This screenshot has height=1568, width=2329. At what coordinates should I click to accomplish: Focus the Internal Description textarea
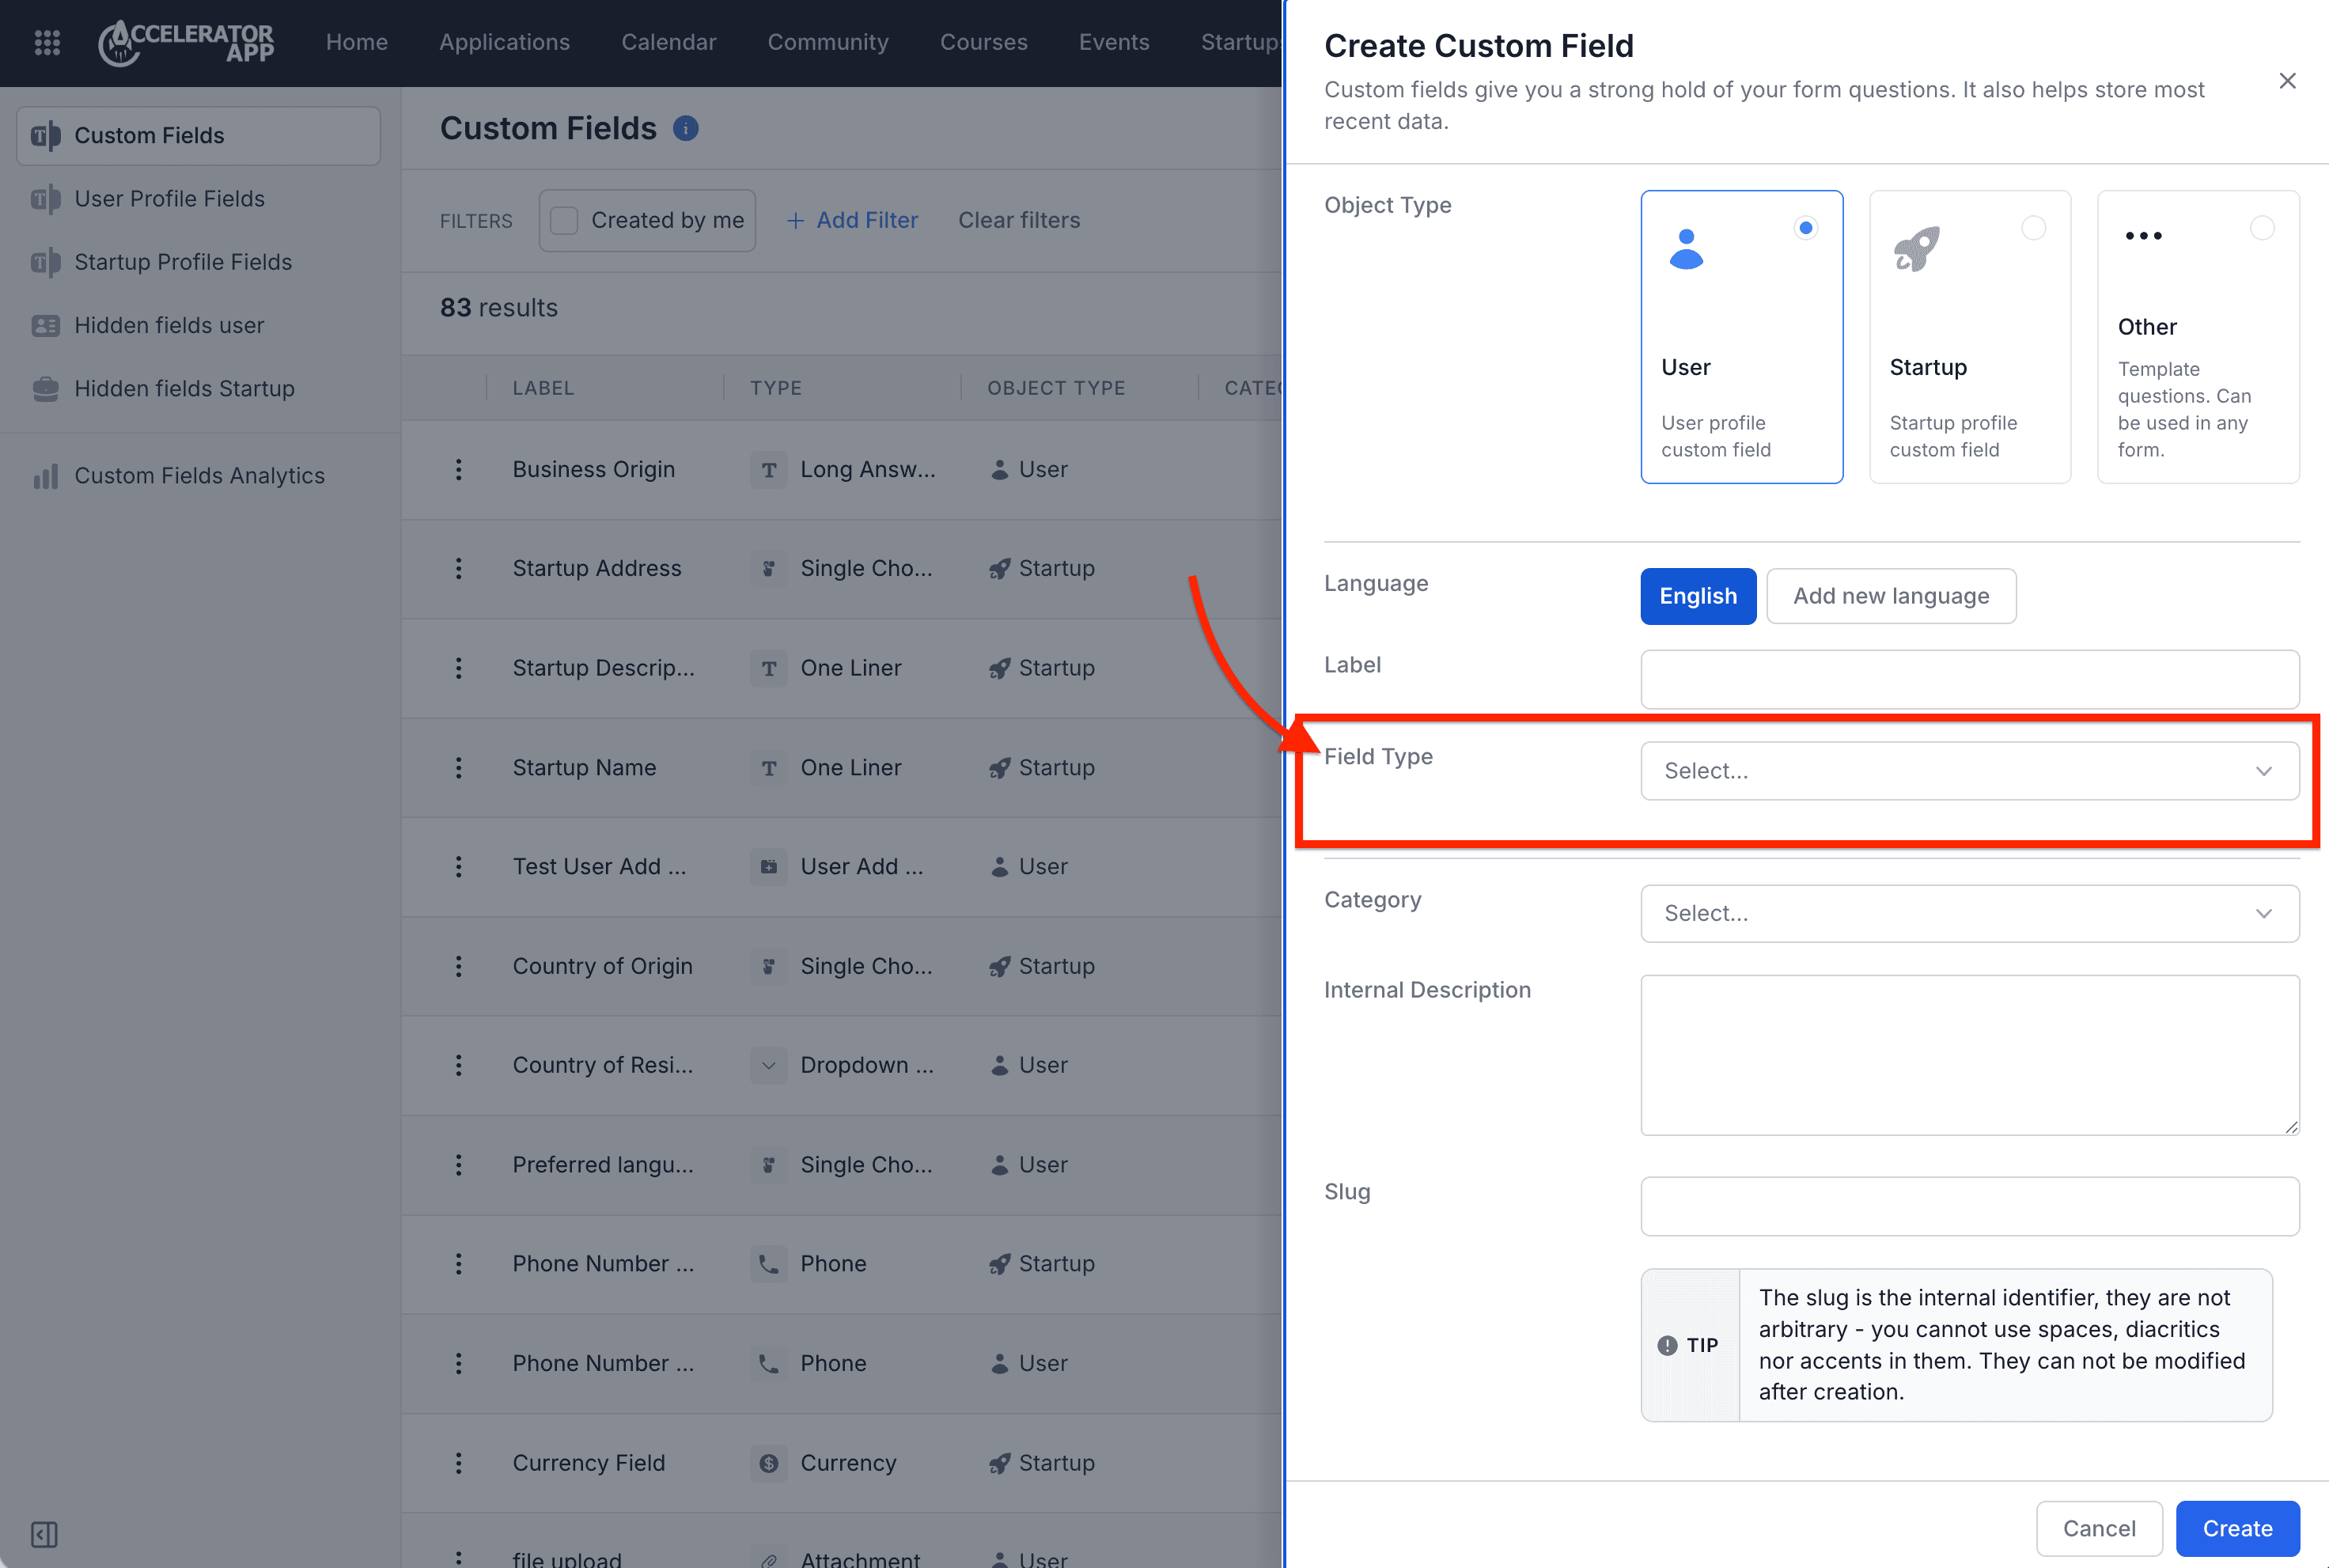(x=1969, y=1056)
